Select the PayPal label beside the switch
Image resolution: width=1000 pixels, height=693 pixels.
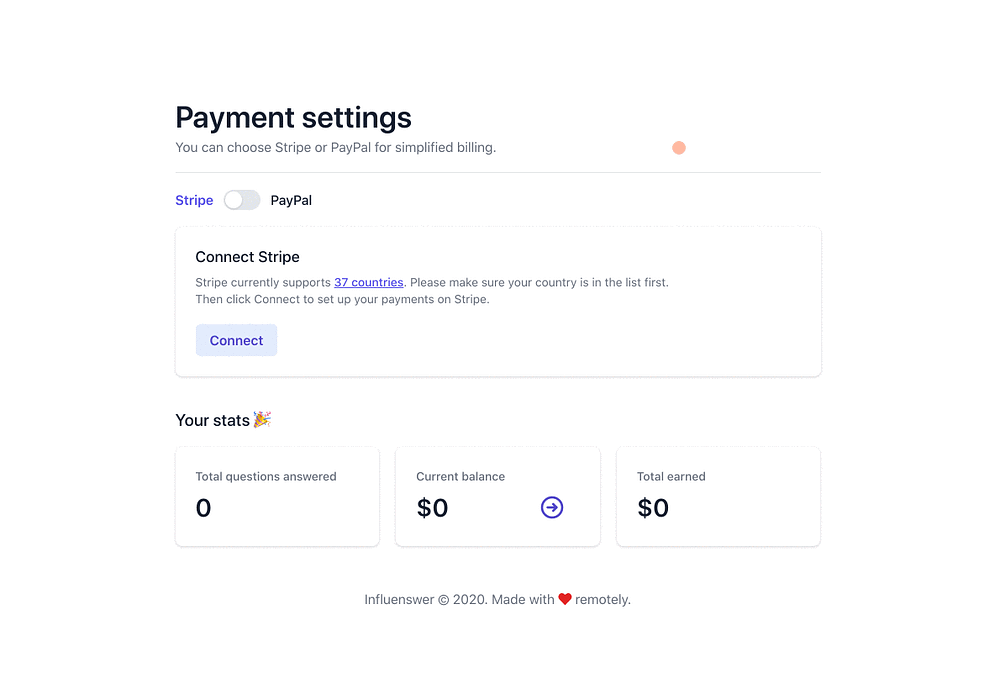(291, 200)
